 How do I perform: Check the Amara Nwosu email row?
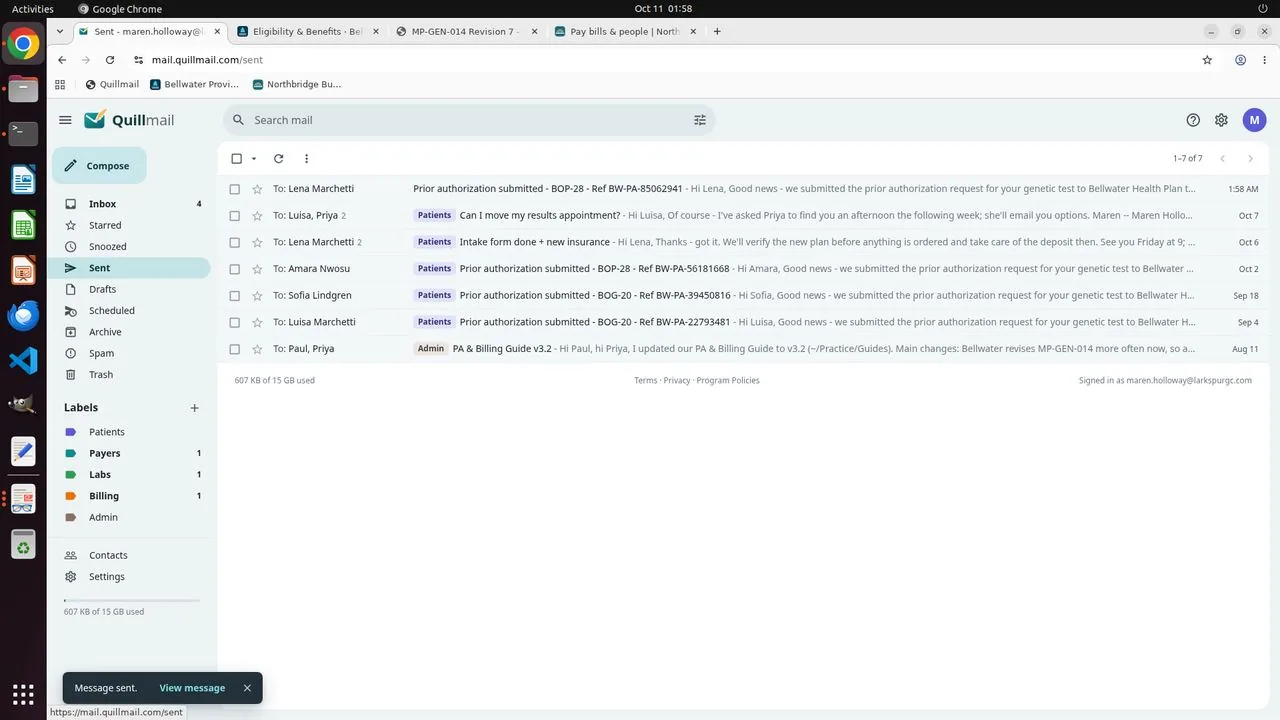pos(235,269)
